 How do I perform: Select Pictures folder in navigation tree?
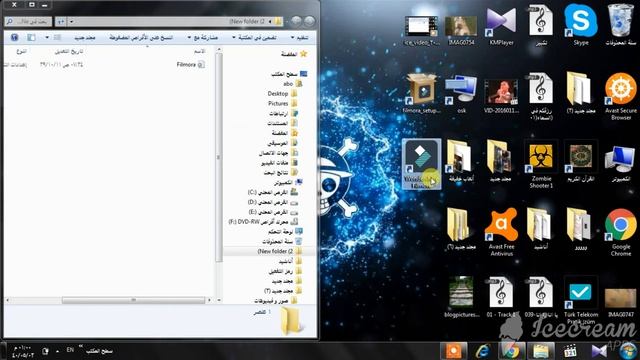click(283, 103)
